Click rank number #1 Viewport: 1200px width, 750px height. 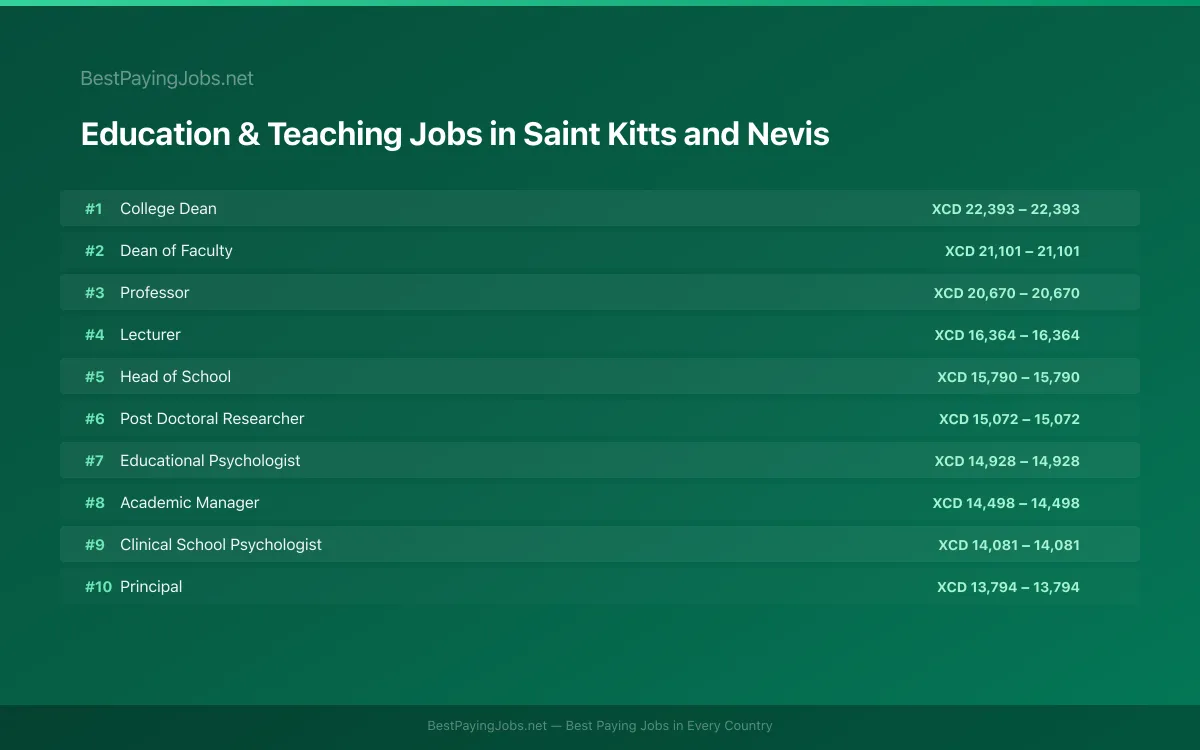pos(93,209)
